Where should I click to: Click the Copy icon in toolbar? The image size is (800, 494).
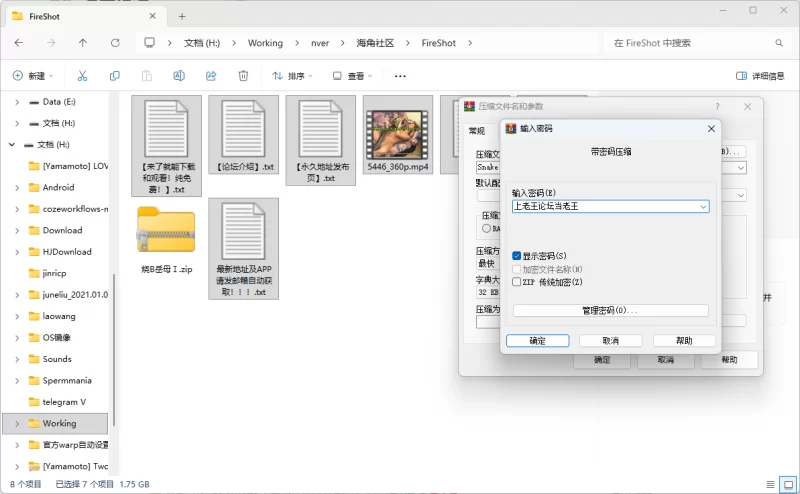(115, 76)
